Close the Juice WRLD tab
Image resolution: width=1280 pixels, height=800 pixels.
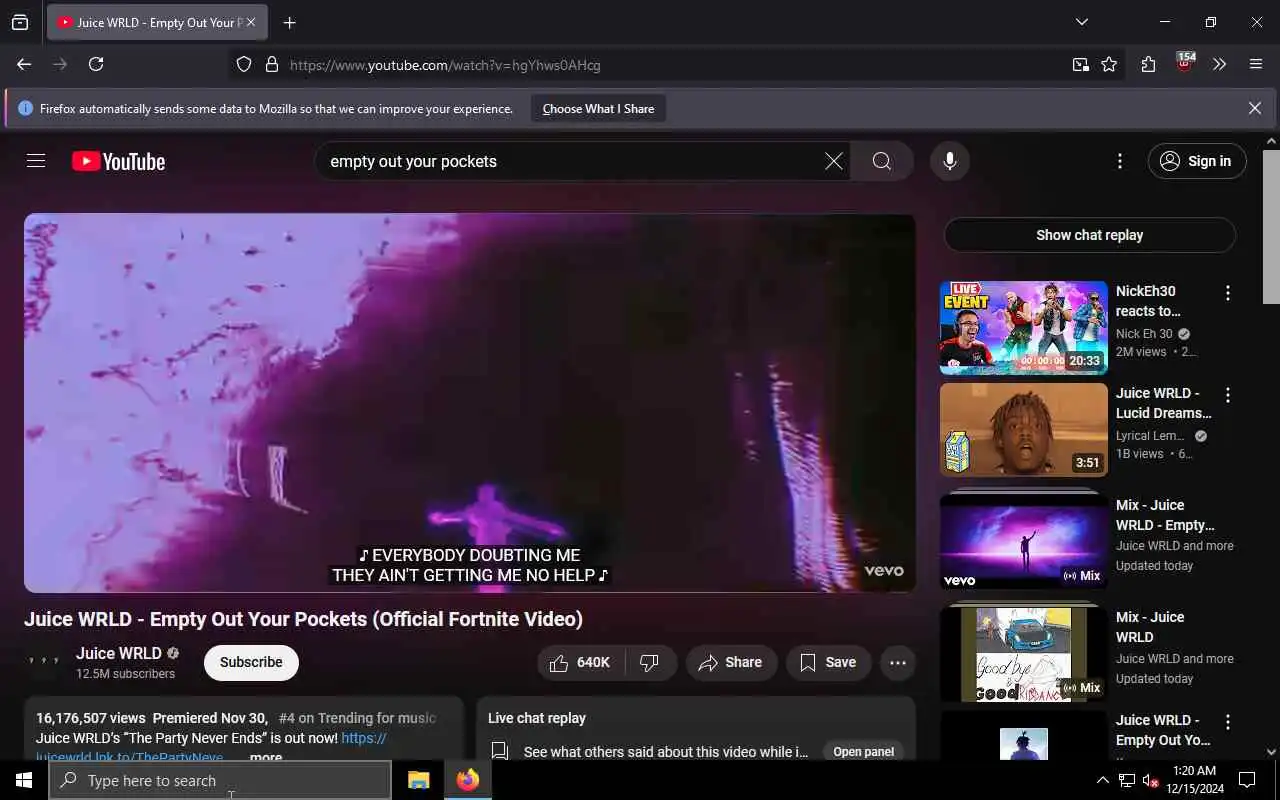(251, 22)
